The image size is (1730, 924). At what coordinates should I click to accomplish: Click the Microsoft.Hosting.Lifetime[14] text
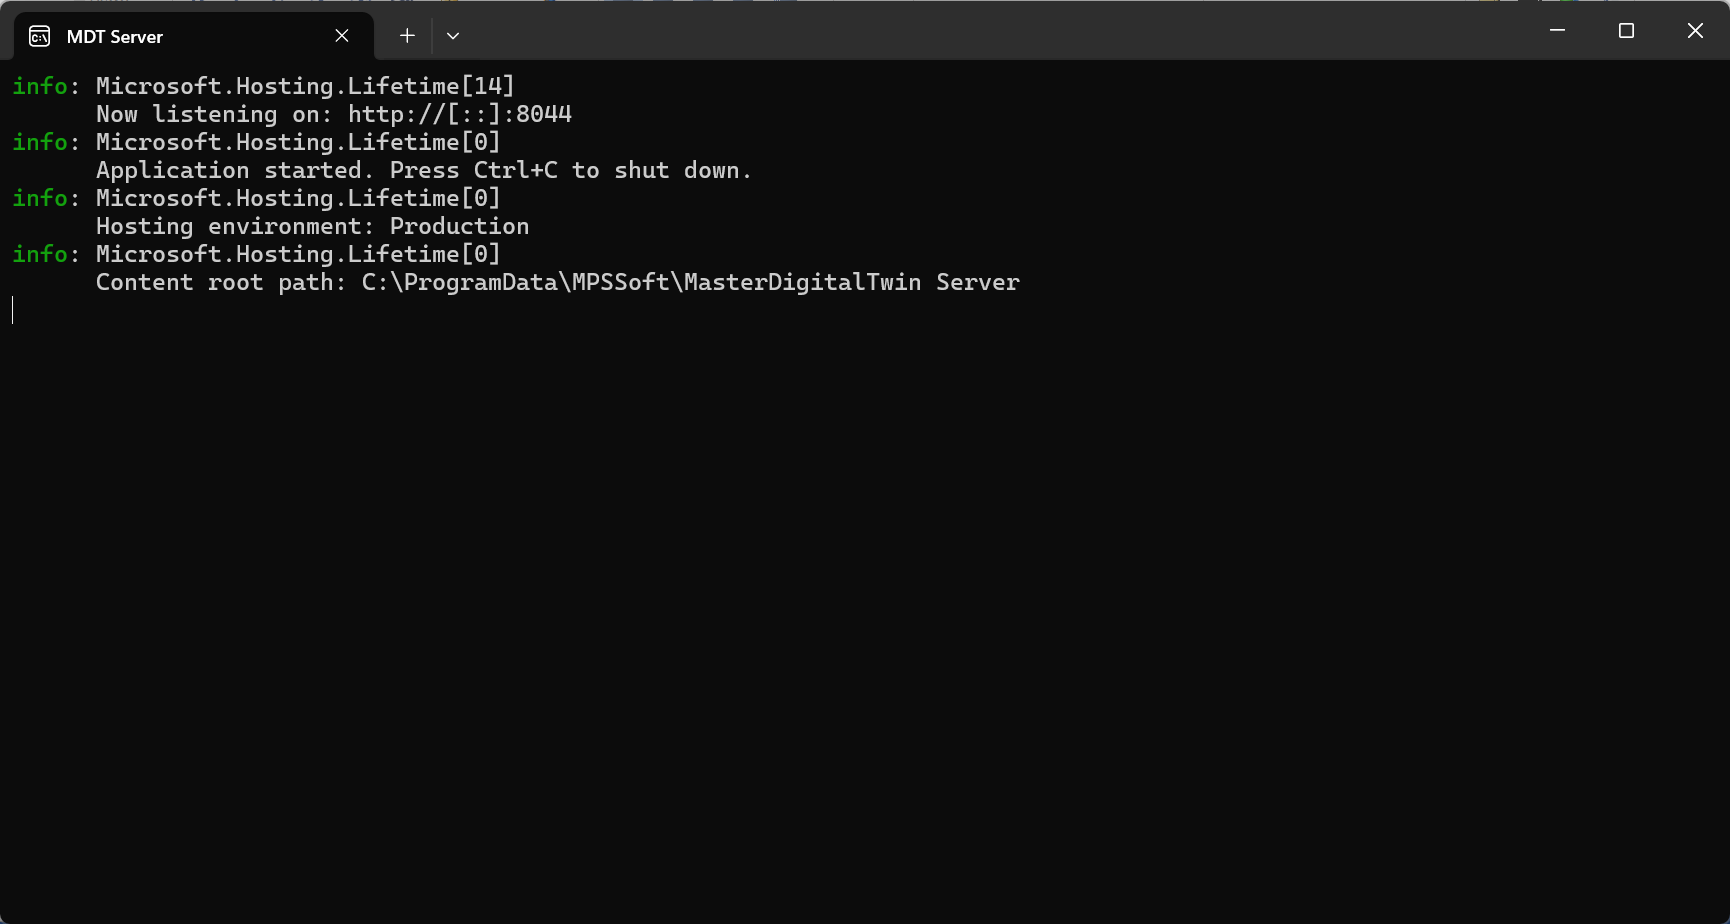(305, 87)
